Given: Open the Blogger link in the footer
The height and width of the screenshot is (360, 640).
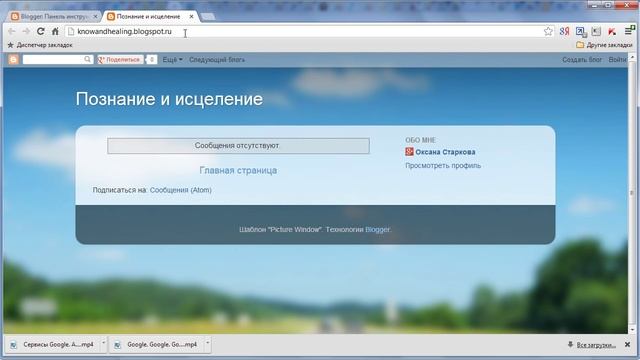Looking at the screenshot, I should coord(377,229).
